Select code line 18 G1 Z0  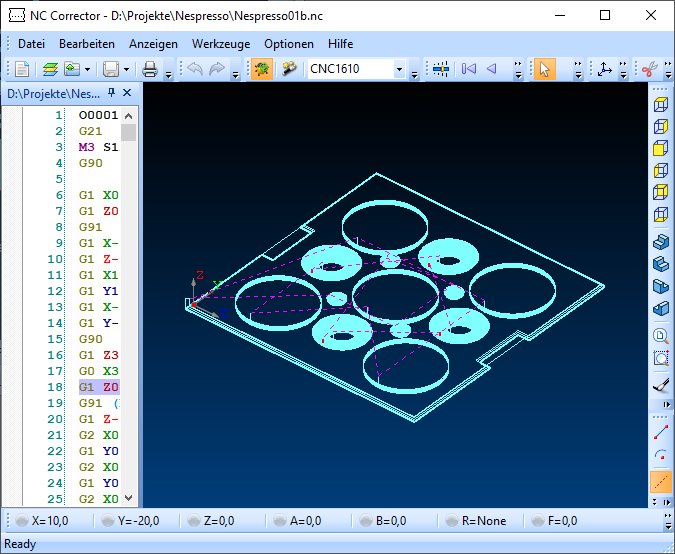[x=98, y=387]
